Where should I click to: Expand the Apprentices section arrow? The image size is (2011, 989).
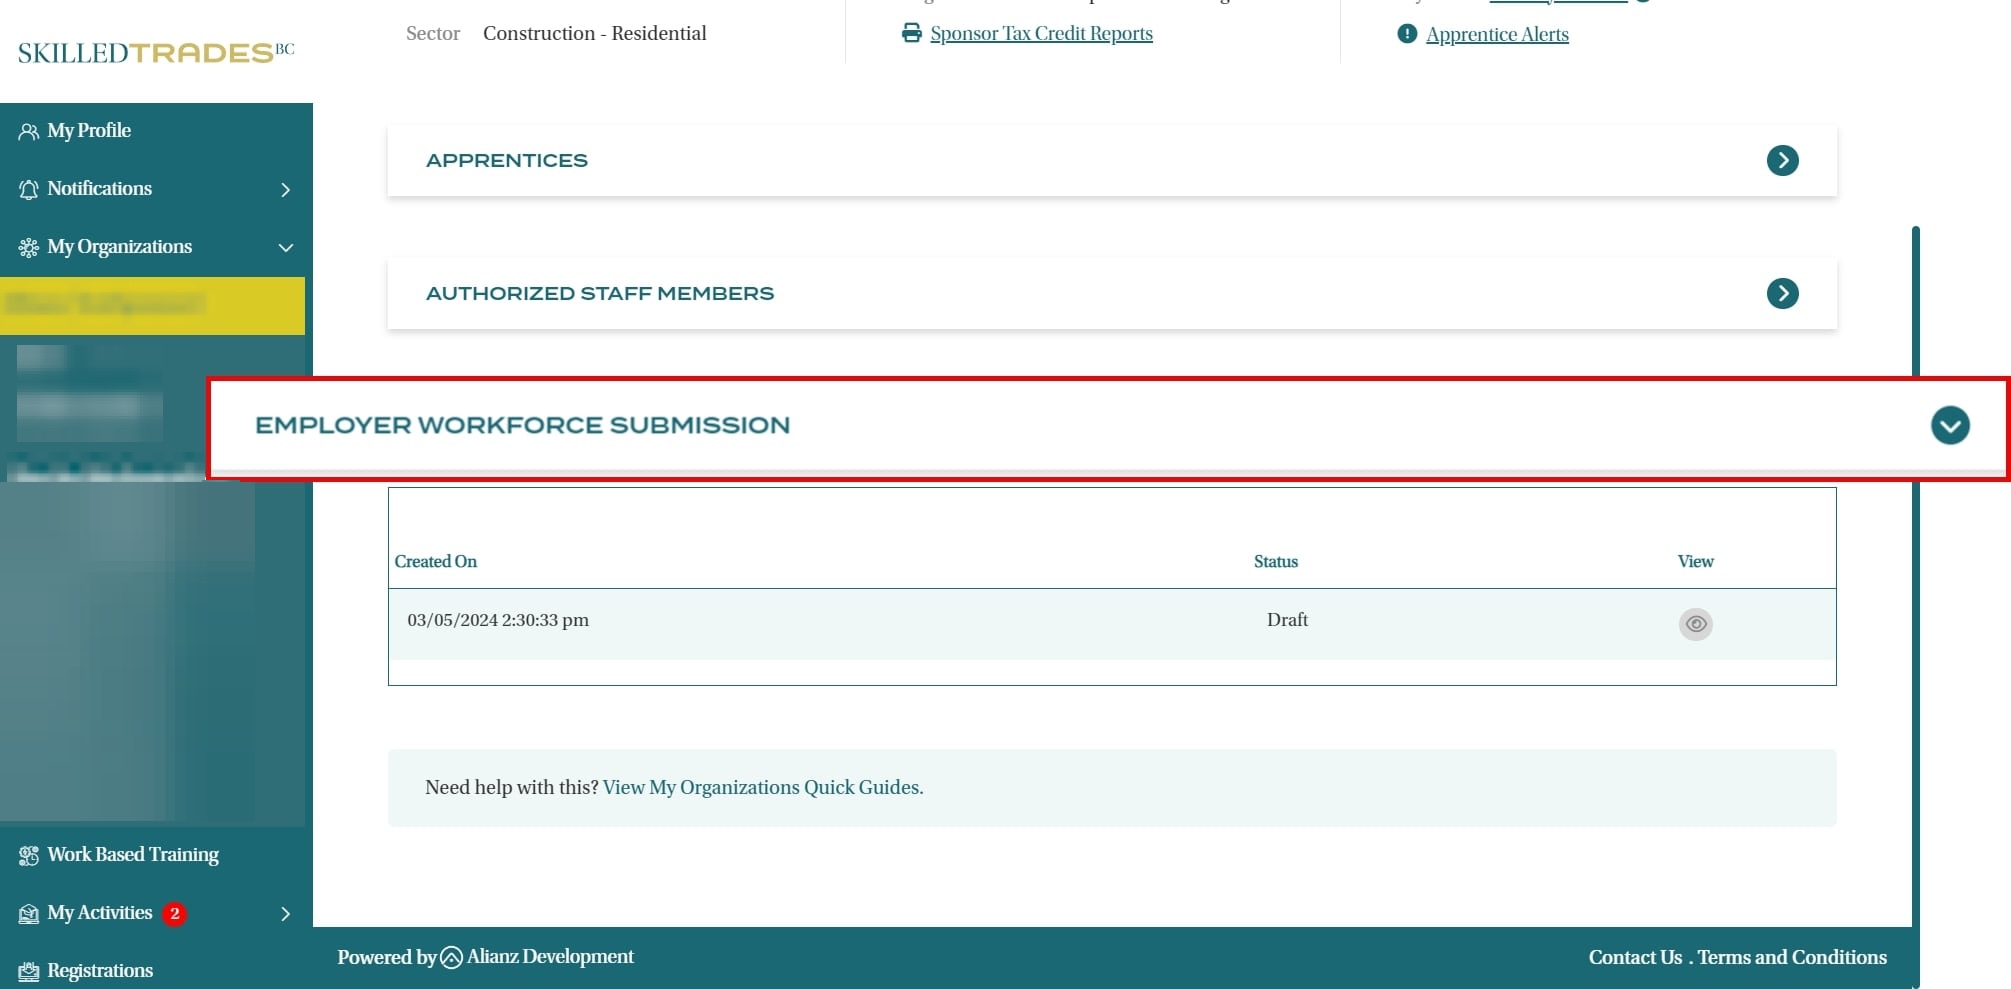pos(1782,160)
